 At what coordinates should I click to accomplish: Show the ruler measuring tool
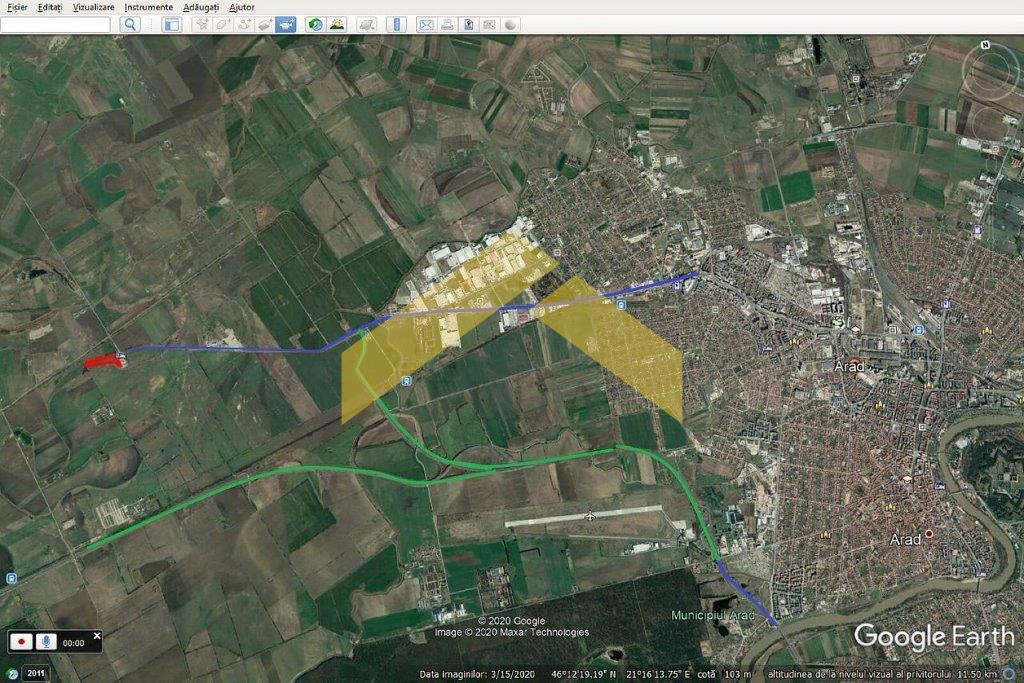click(x=396, y=24)
